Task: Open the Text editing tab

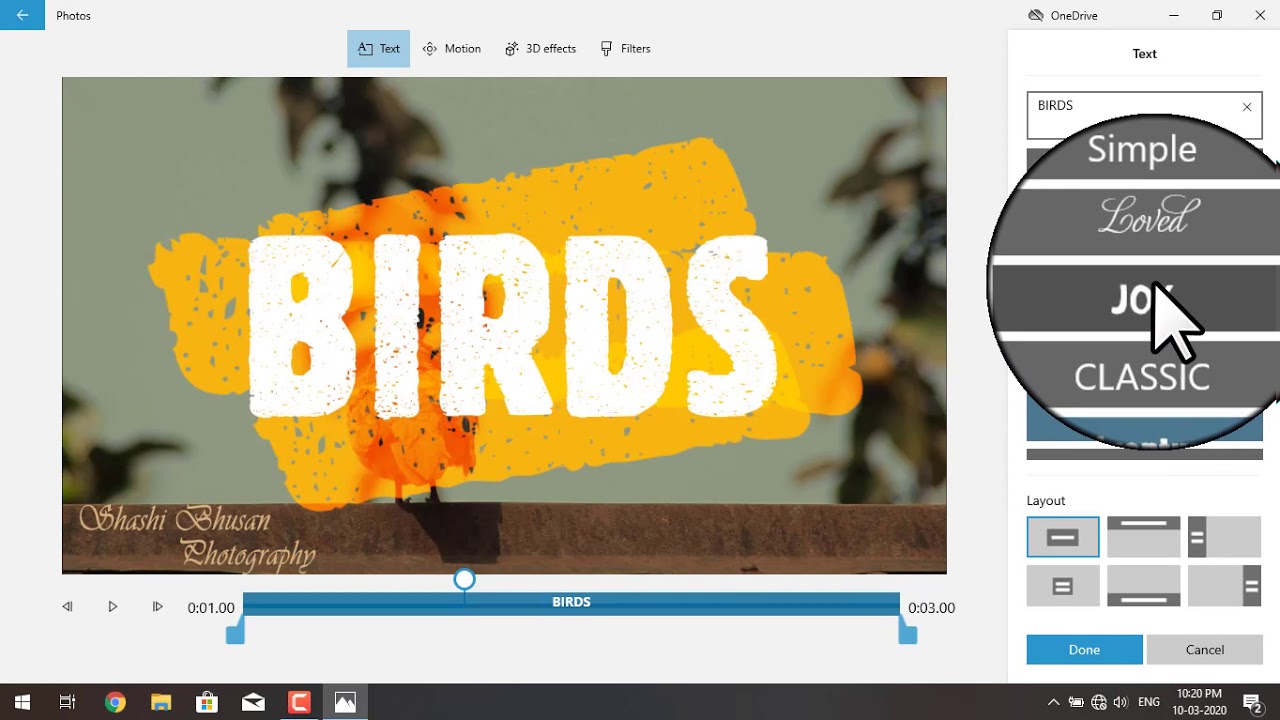Action: 378,48
